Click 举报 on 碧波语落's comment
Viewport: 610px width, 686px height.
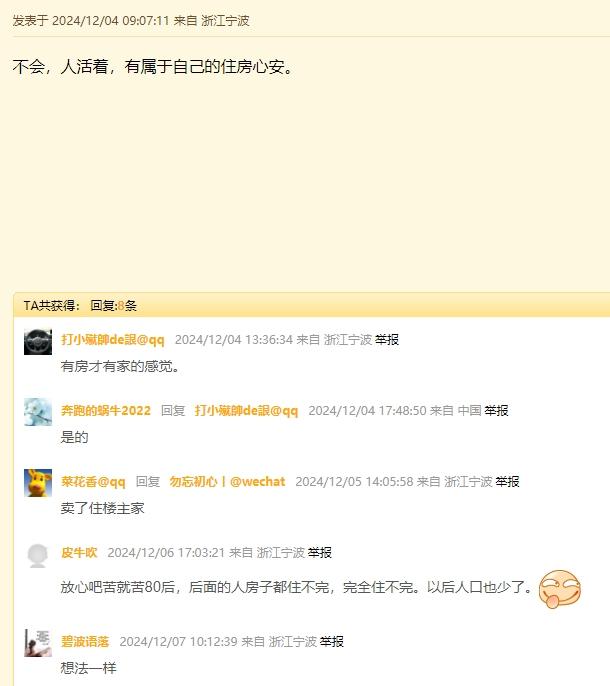(x=332, y=642)
